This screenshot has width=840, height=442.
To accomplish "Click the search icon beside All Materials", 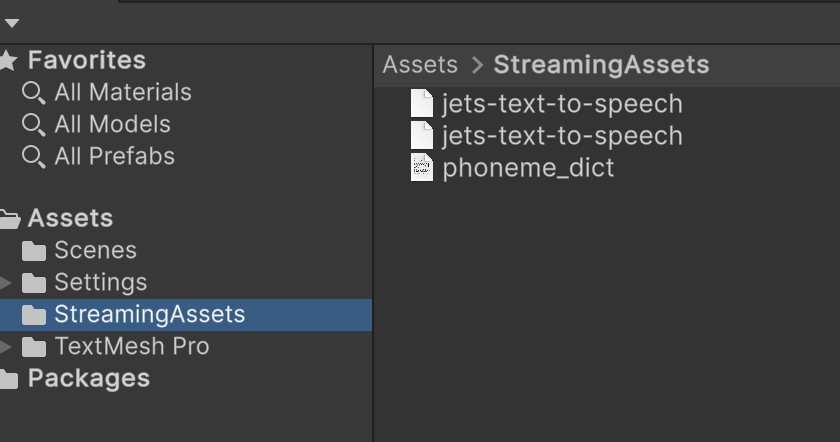I will click(34, 93).
